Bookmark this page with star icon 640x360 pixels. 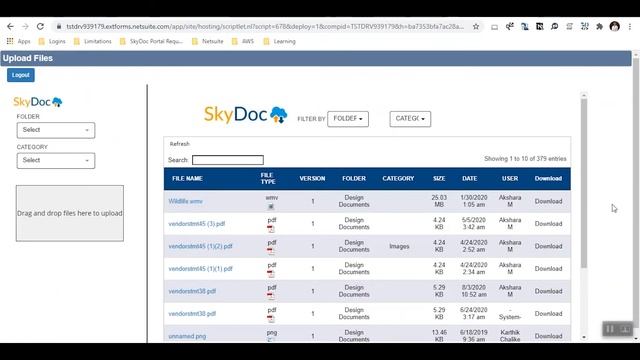pos(476,27)
